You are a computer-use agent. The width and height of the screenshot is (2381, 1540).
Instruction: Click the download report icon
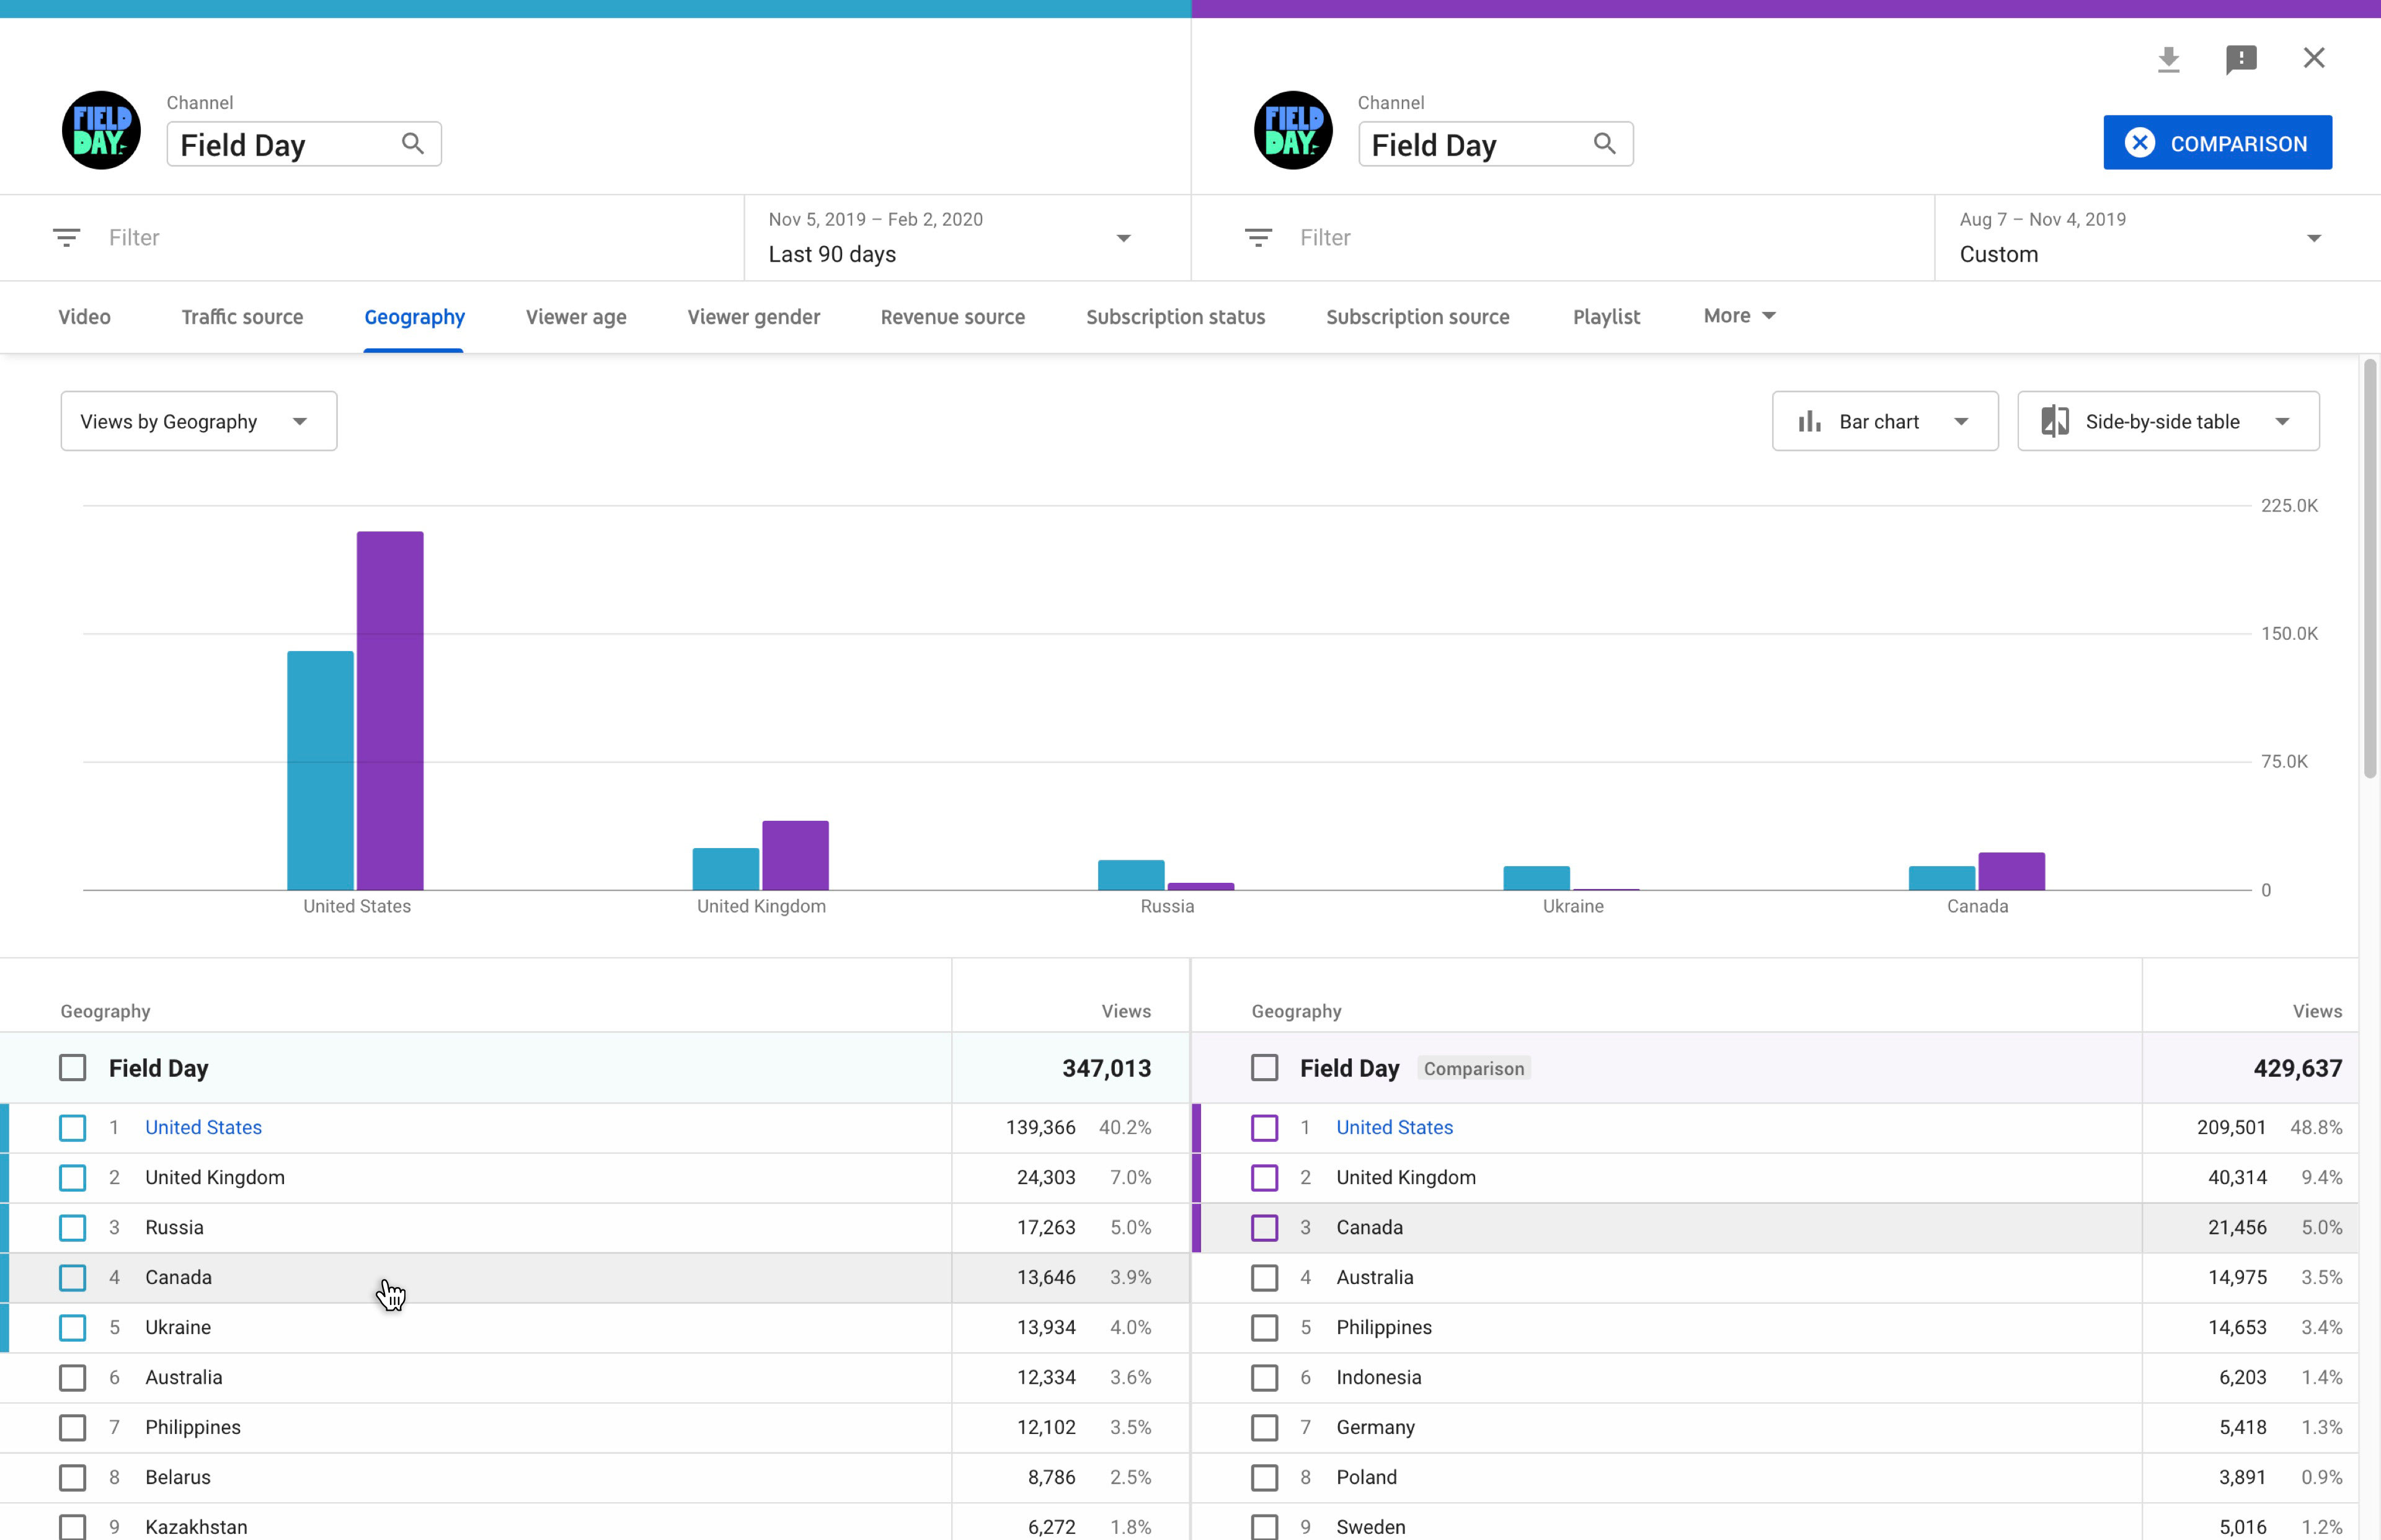coord(2168,60)
